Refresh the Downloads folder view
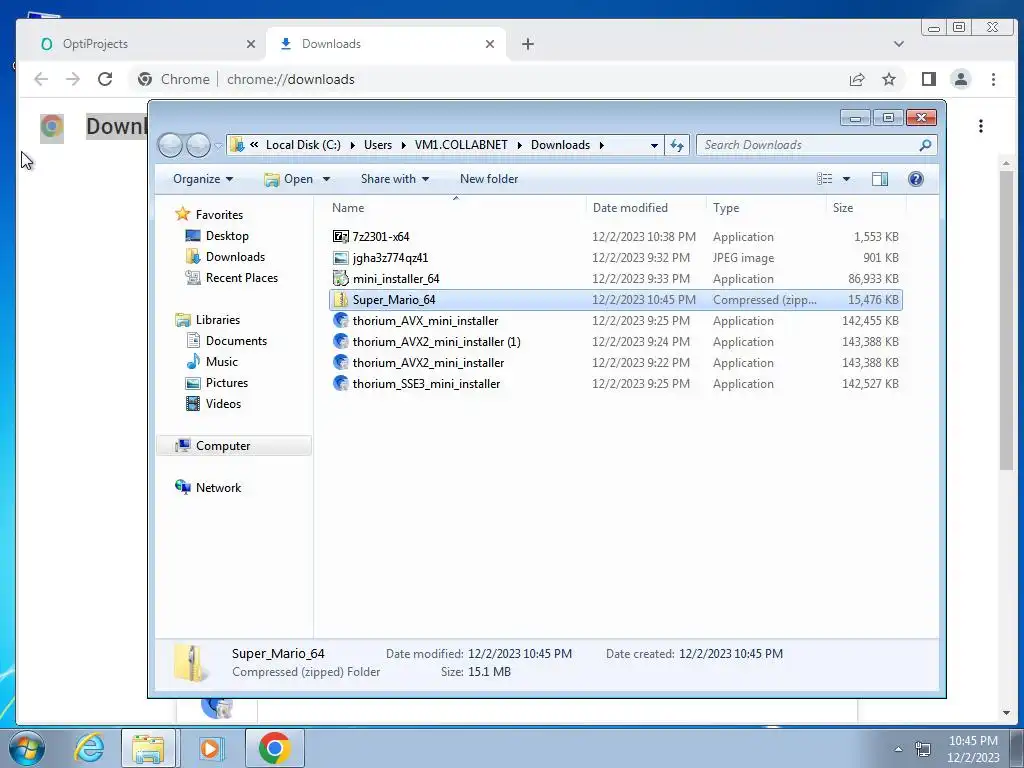The width and height of the screenshot is (1024, 768). click(x=677, y=145)
